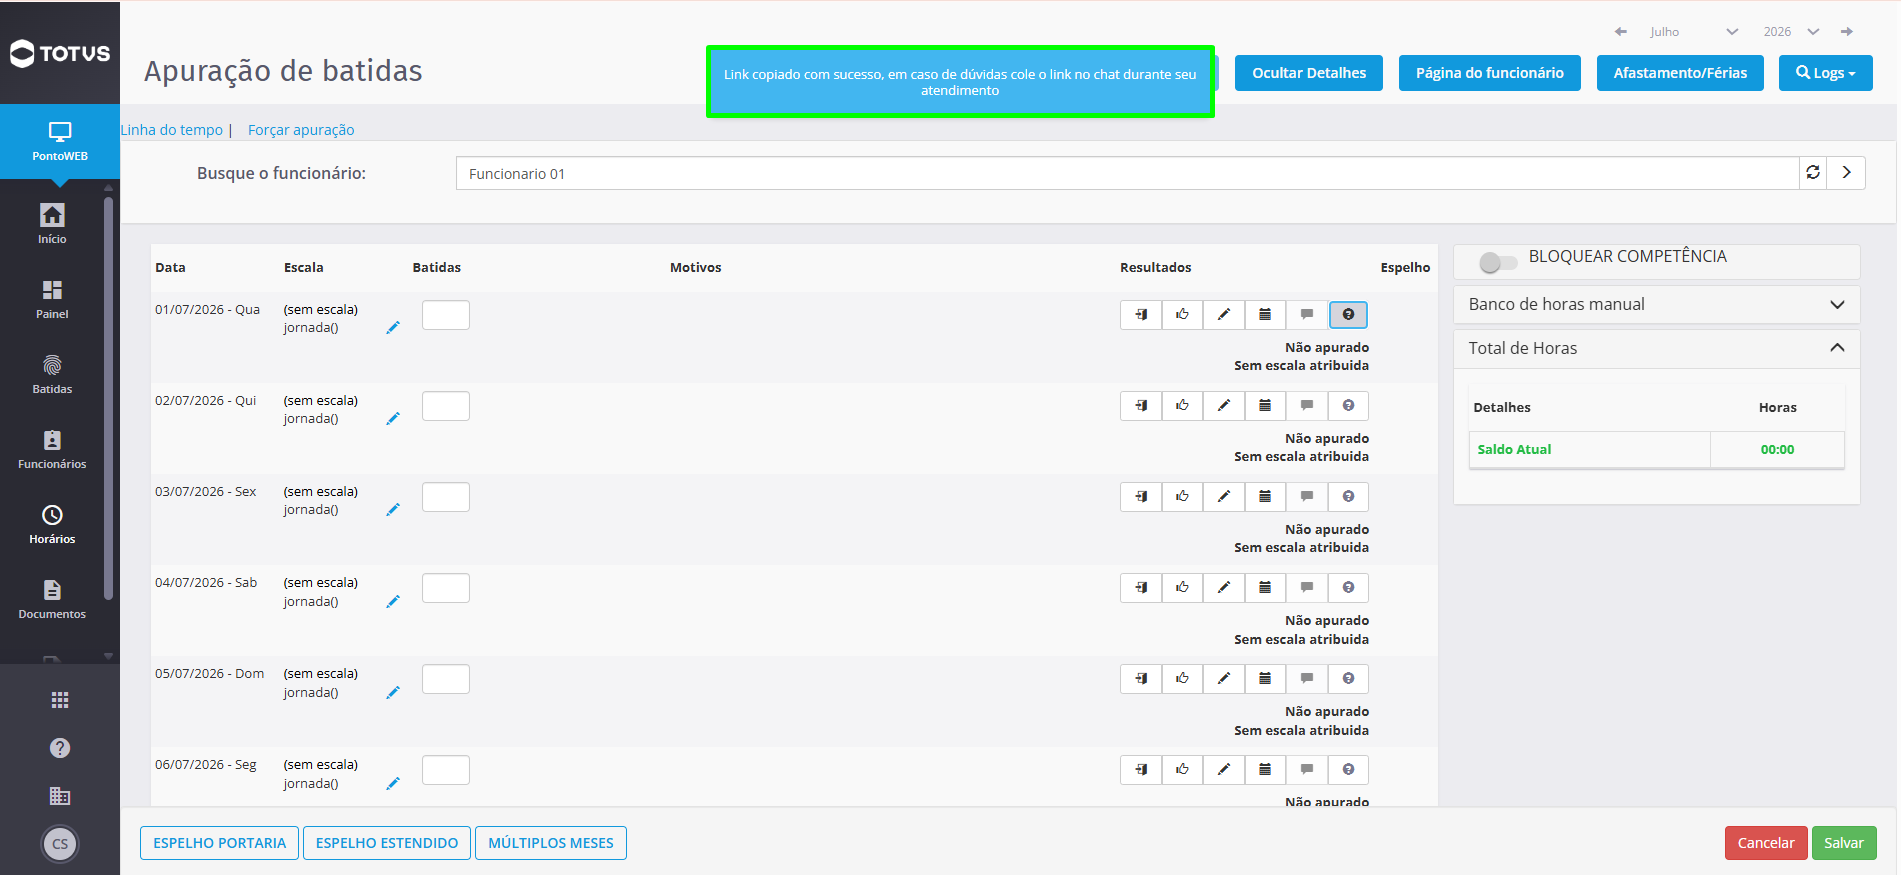The image size is (1901, 875).
Task: Click Saldo Atual row
Action: pos(1656,450)
